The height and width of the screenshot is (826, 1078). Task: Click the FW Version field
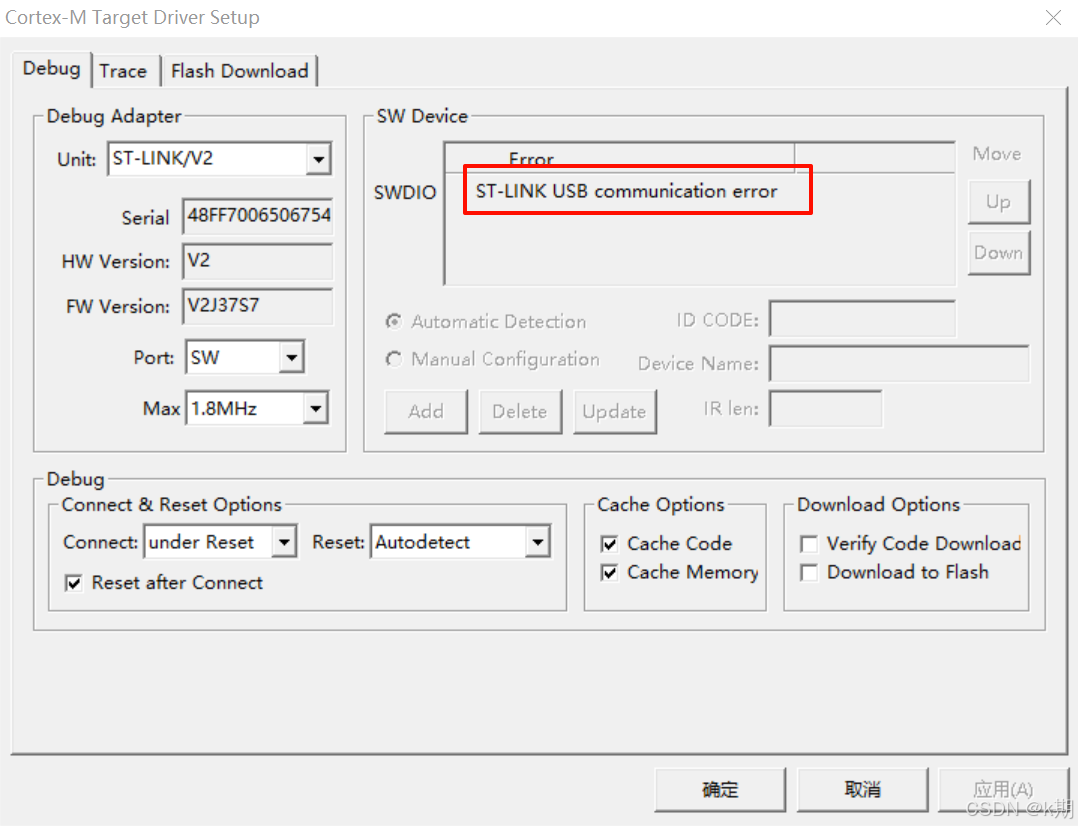pyautogui.click(x=258, y=306)
